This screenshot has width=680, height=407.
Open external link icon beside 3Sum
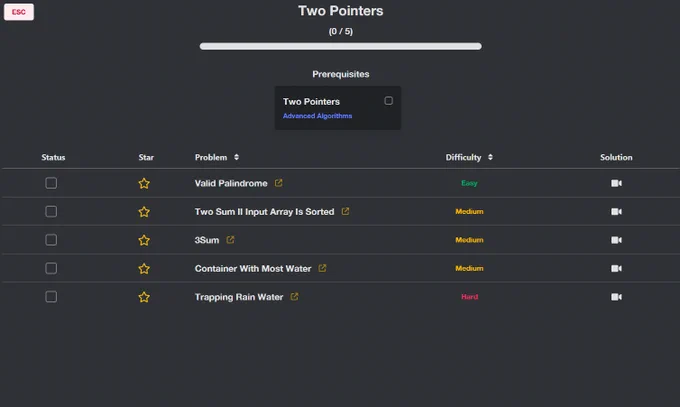[230, 240]
